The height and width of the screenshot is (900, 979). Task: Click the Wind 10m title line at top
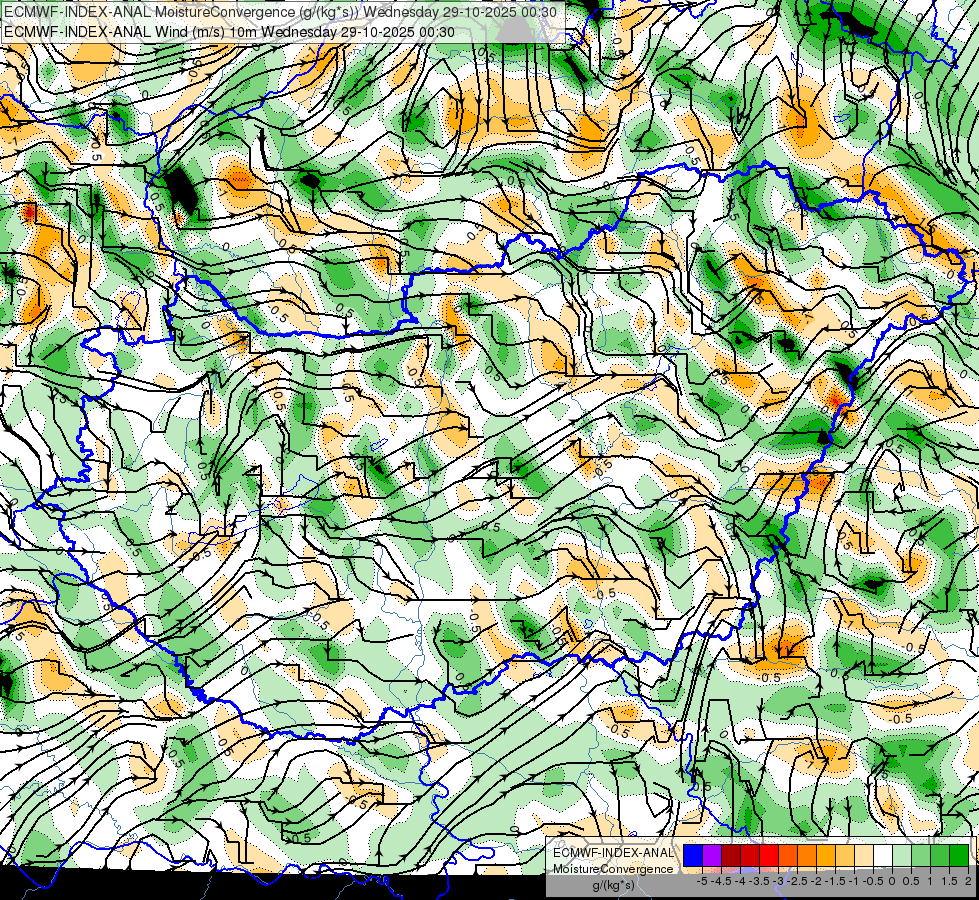pyautogui.click(x=229, y=32)
